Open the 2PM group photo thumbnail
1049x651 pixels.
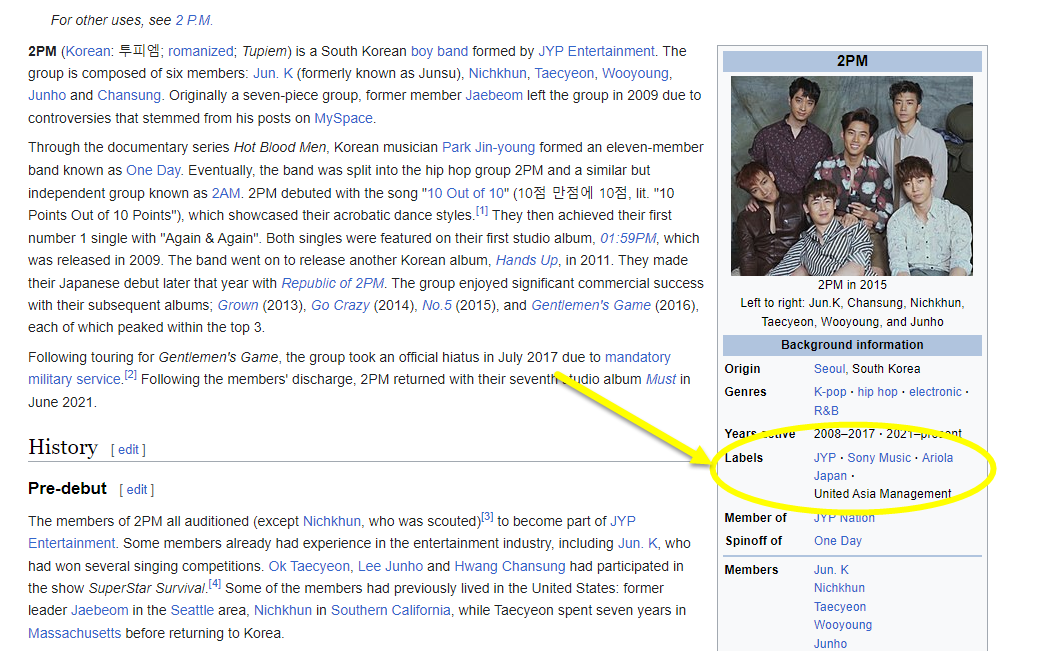click(x=852, y=175)
